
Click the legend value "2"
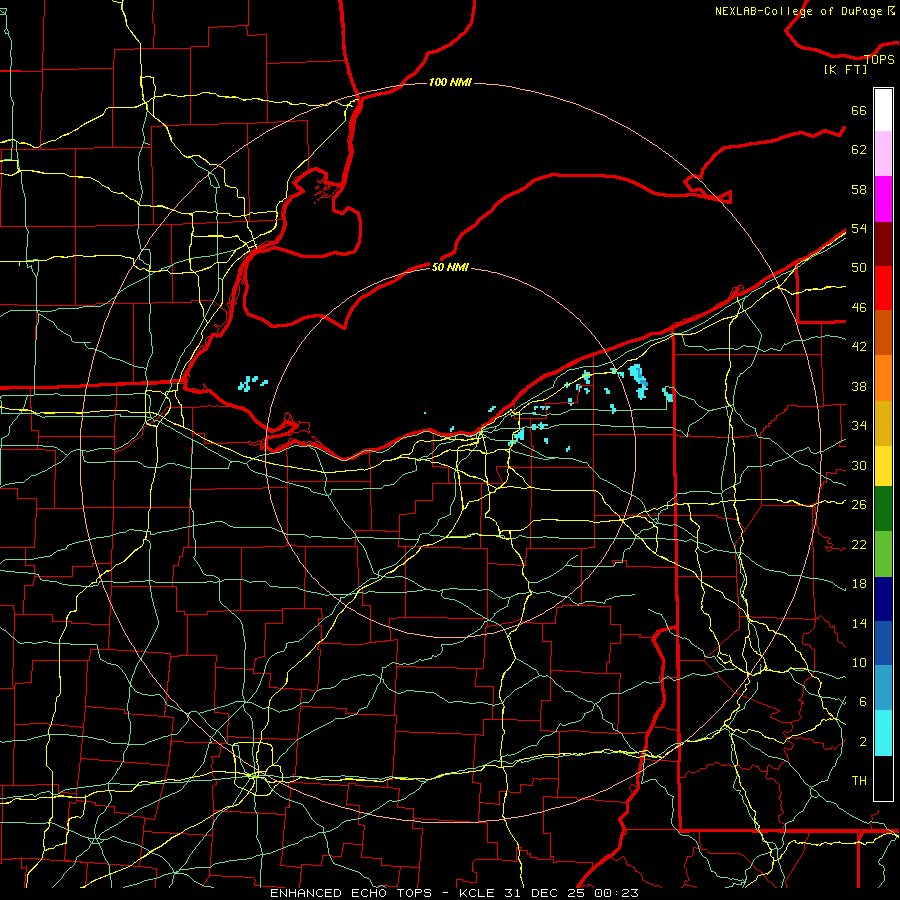click(x=863, y=742)
